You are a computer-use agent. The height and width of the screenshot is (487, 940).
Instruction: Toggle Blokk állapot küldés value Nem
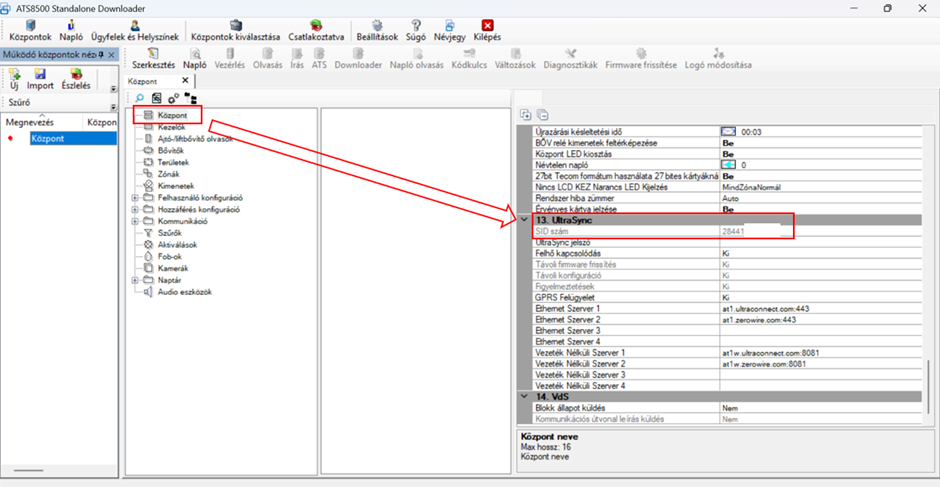click(820, 408)
